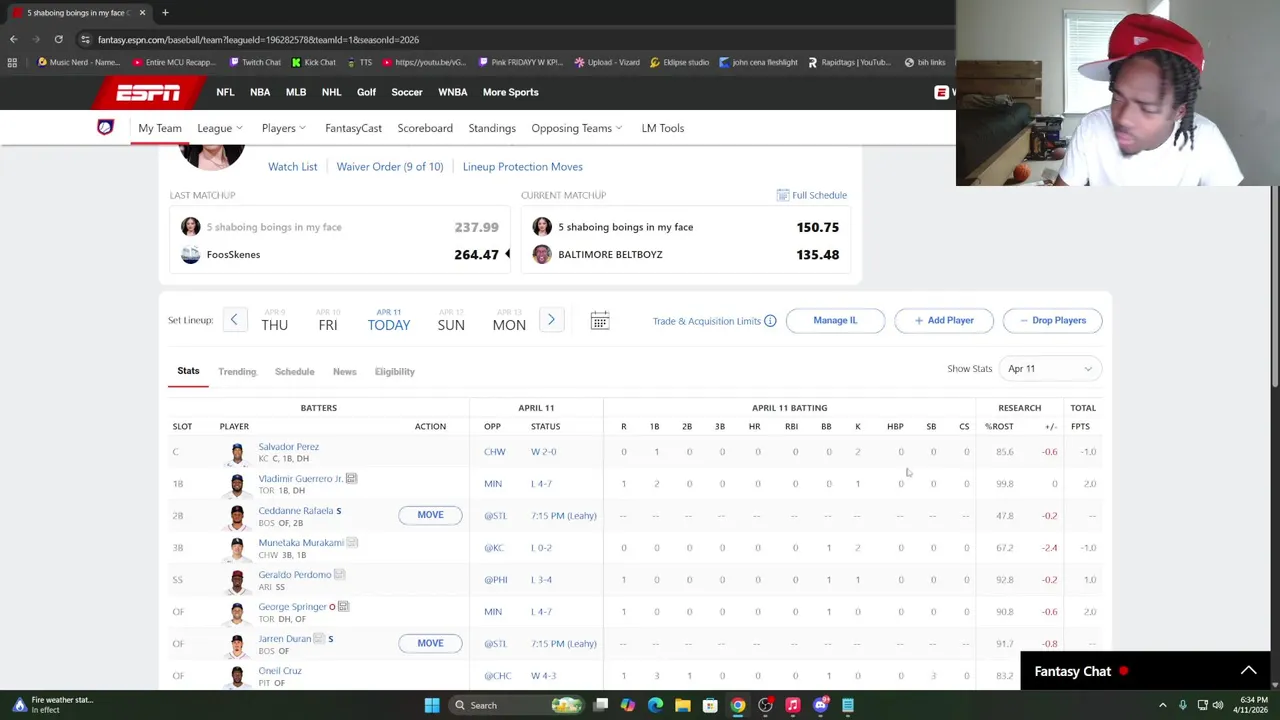Open a new browser tab

click(165, 13)
